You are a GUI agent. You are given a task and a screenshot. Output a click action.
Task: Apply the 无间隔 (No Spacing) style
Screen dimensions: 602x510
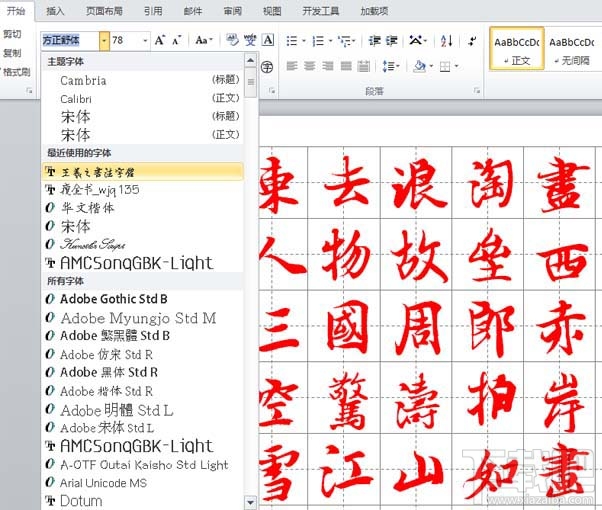point(572,49)
